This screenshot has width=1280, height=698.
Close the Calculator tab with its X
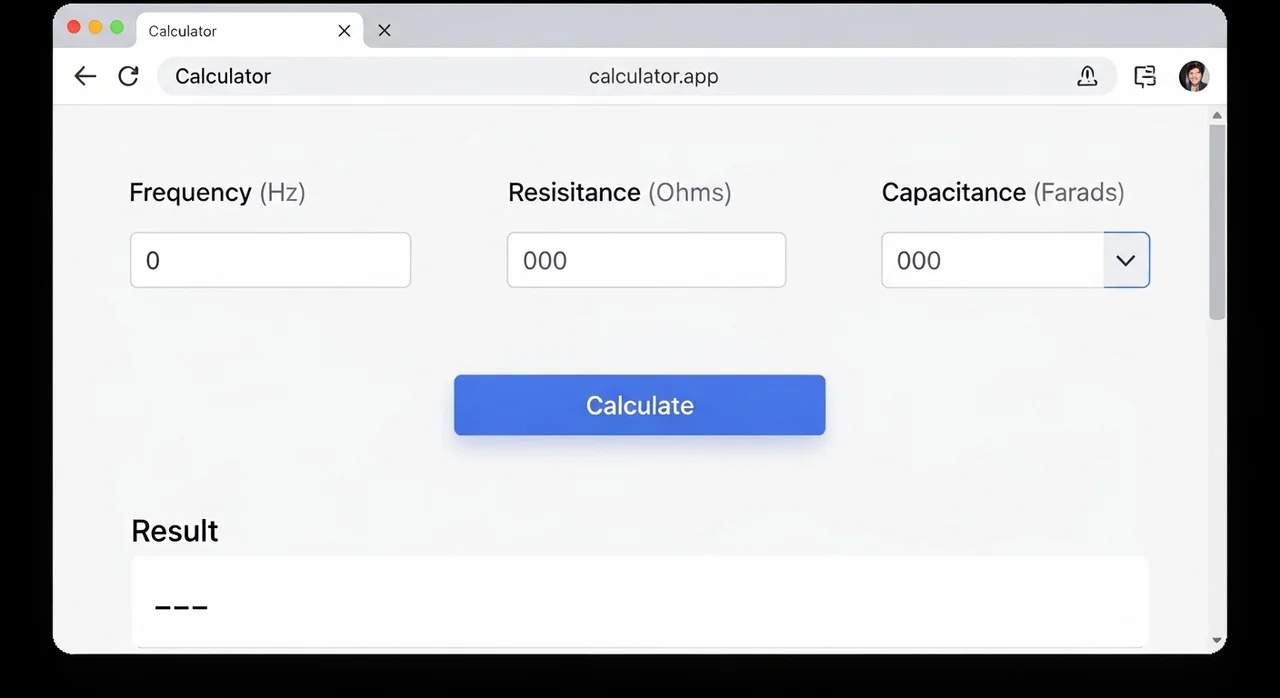click(344, 31)
